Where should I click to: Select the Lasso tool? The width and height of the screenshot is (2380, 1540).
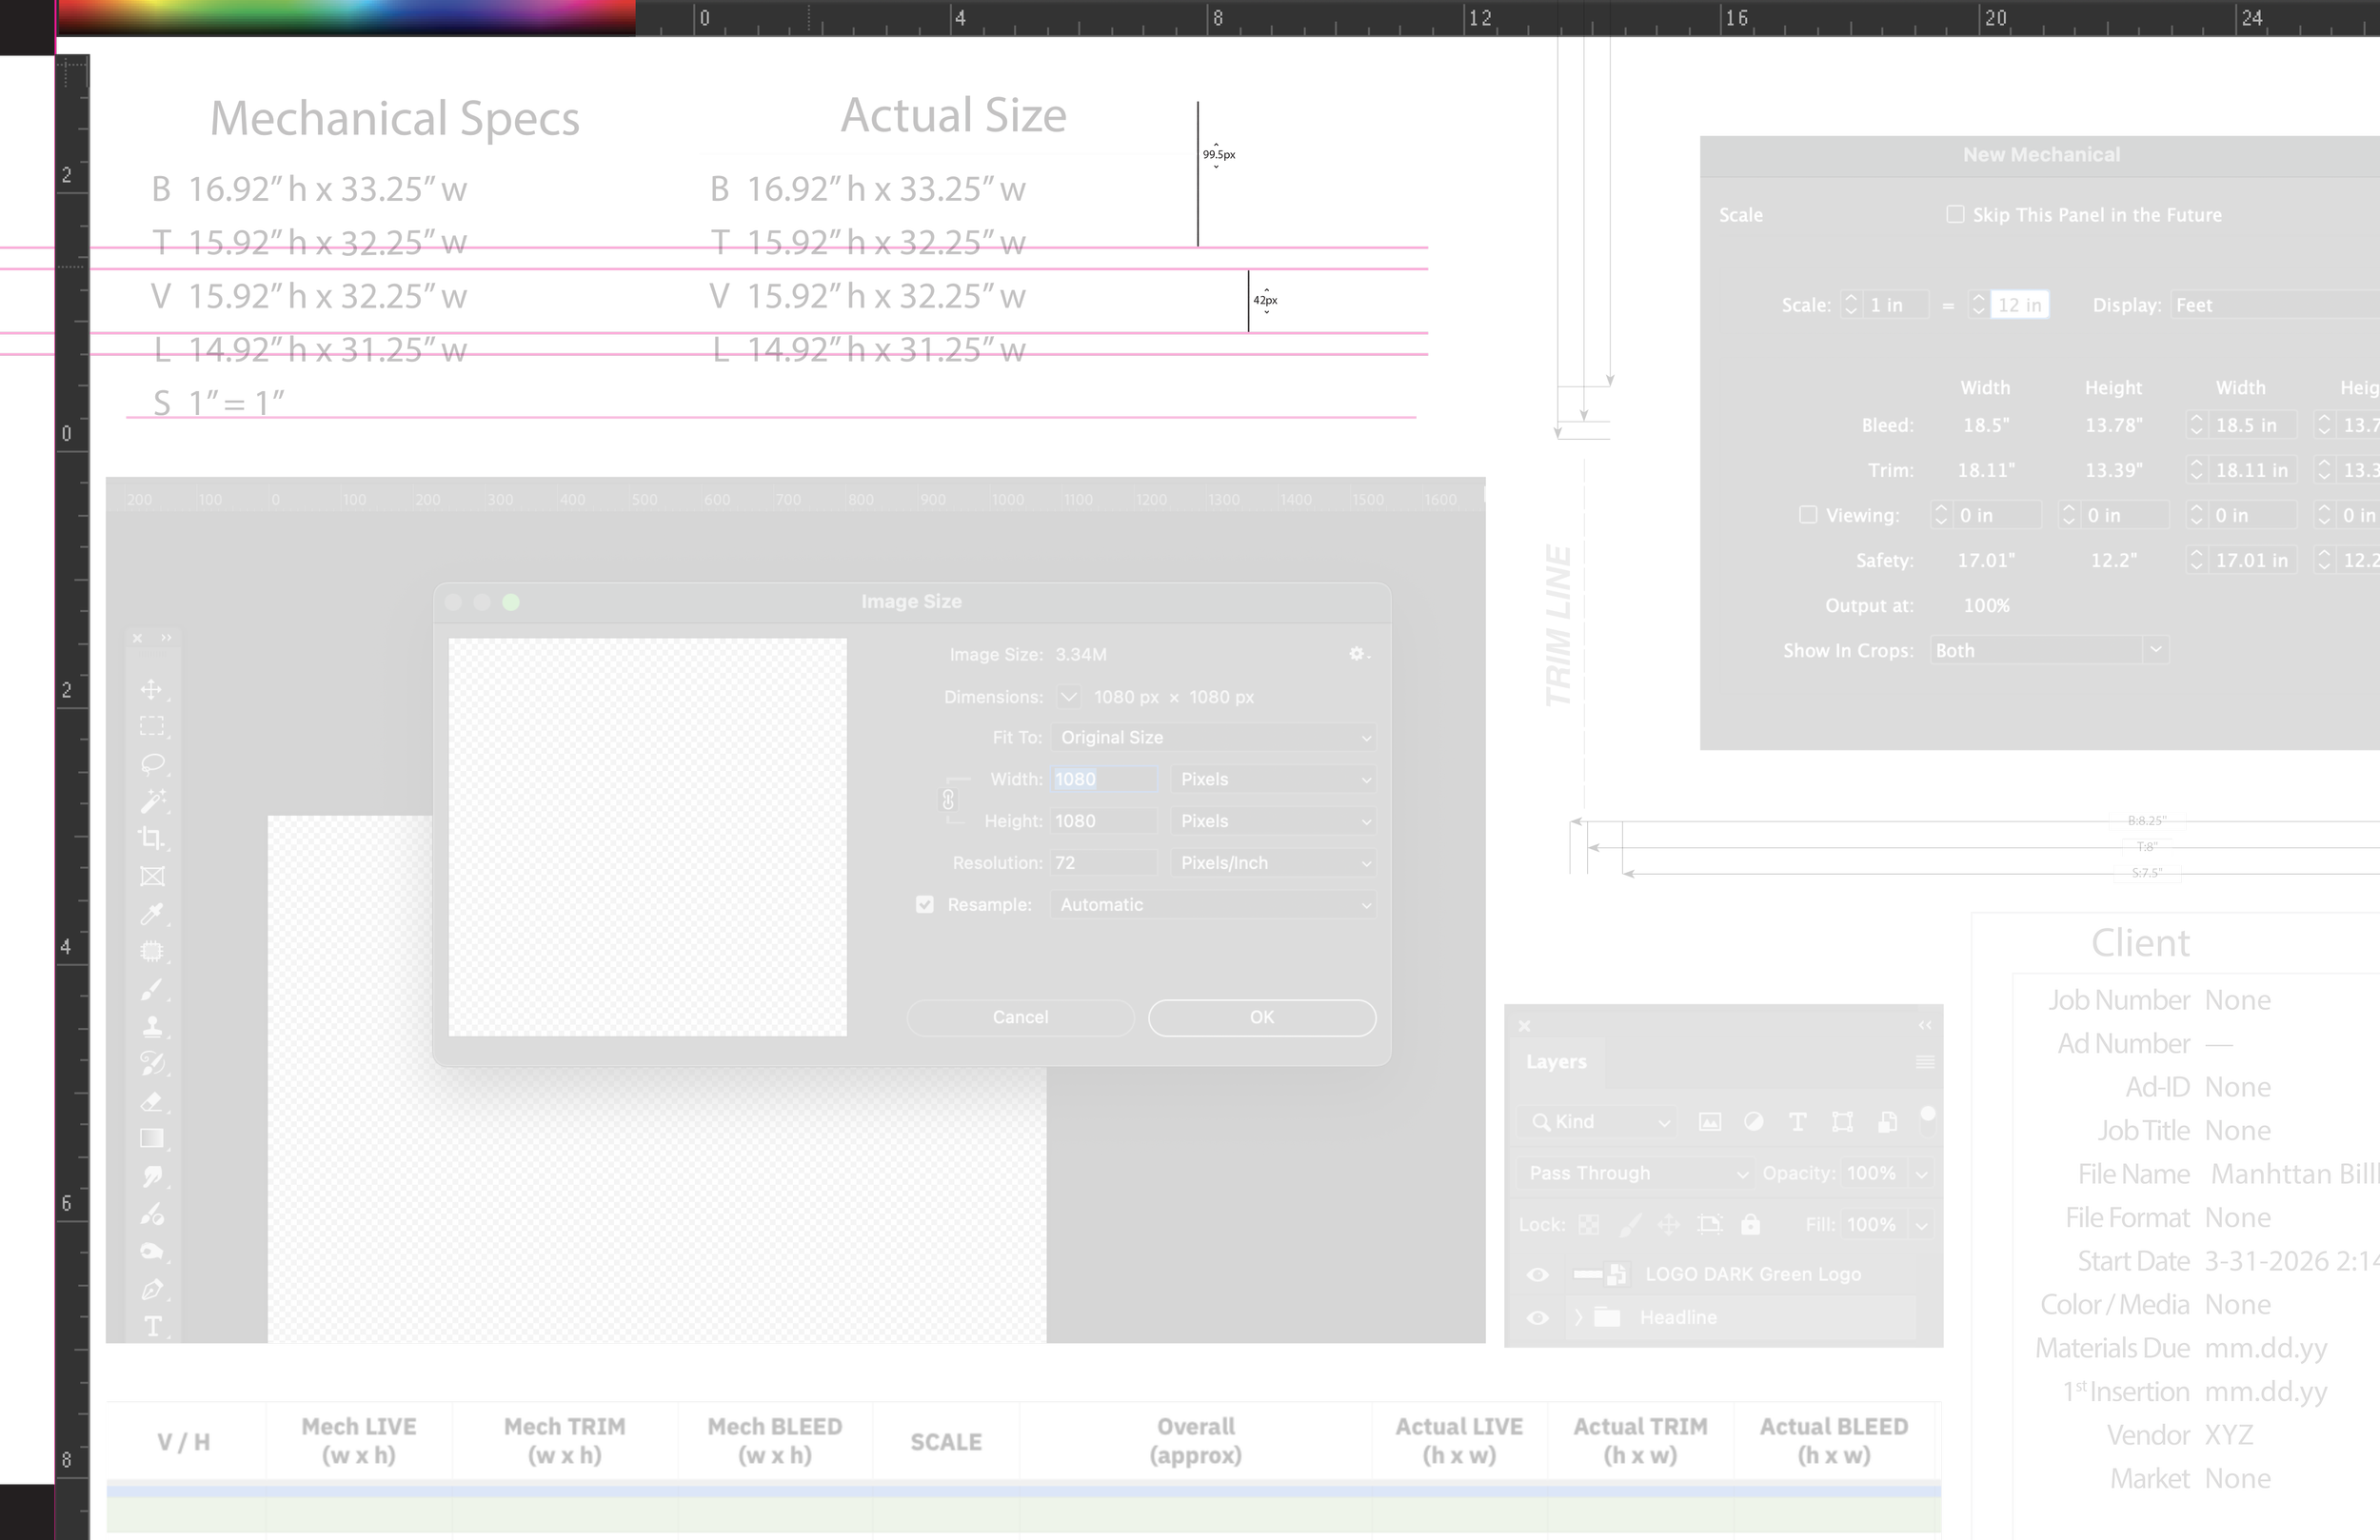(152, 764)
